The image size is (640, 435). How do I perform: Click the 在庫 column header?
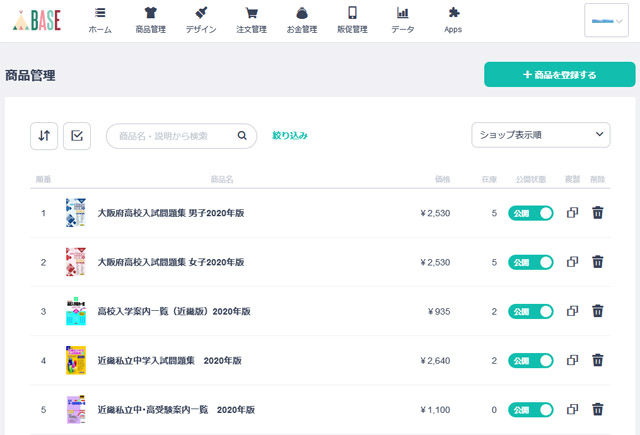[489, 179]
